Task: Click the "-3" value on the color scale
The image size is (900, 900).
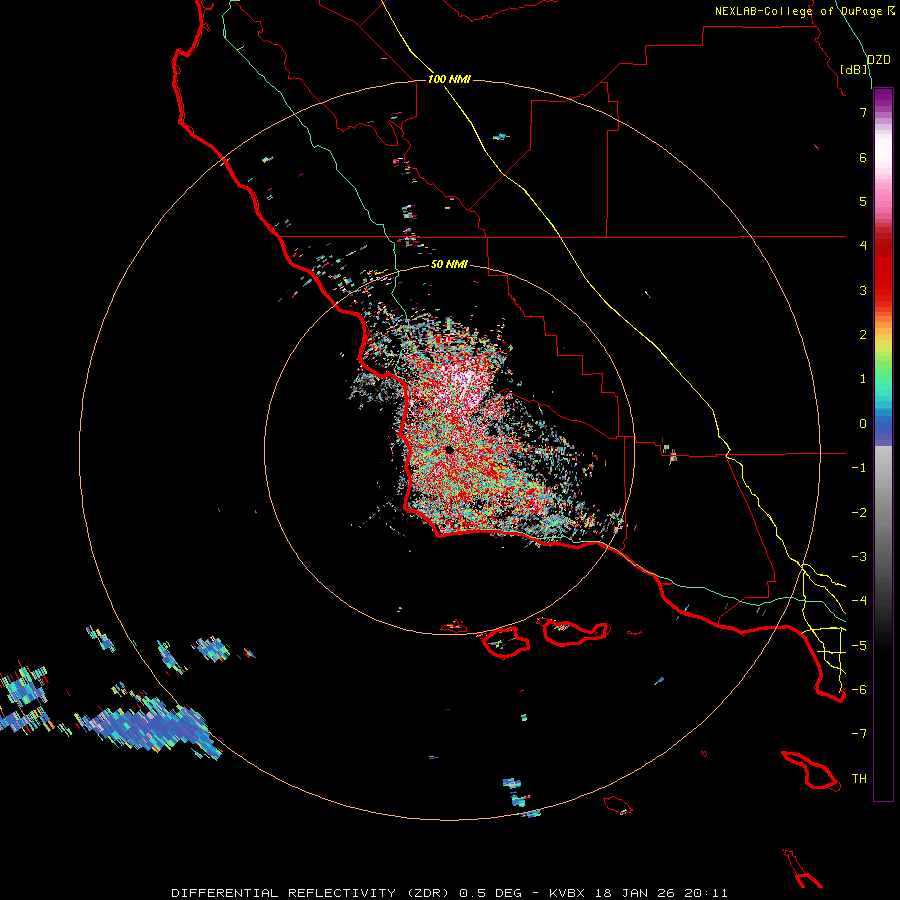Action: click(859, 557)
